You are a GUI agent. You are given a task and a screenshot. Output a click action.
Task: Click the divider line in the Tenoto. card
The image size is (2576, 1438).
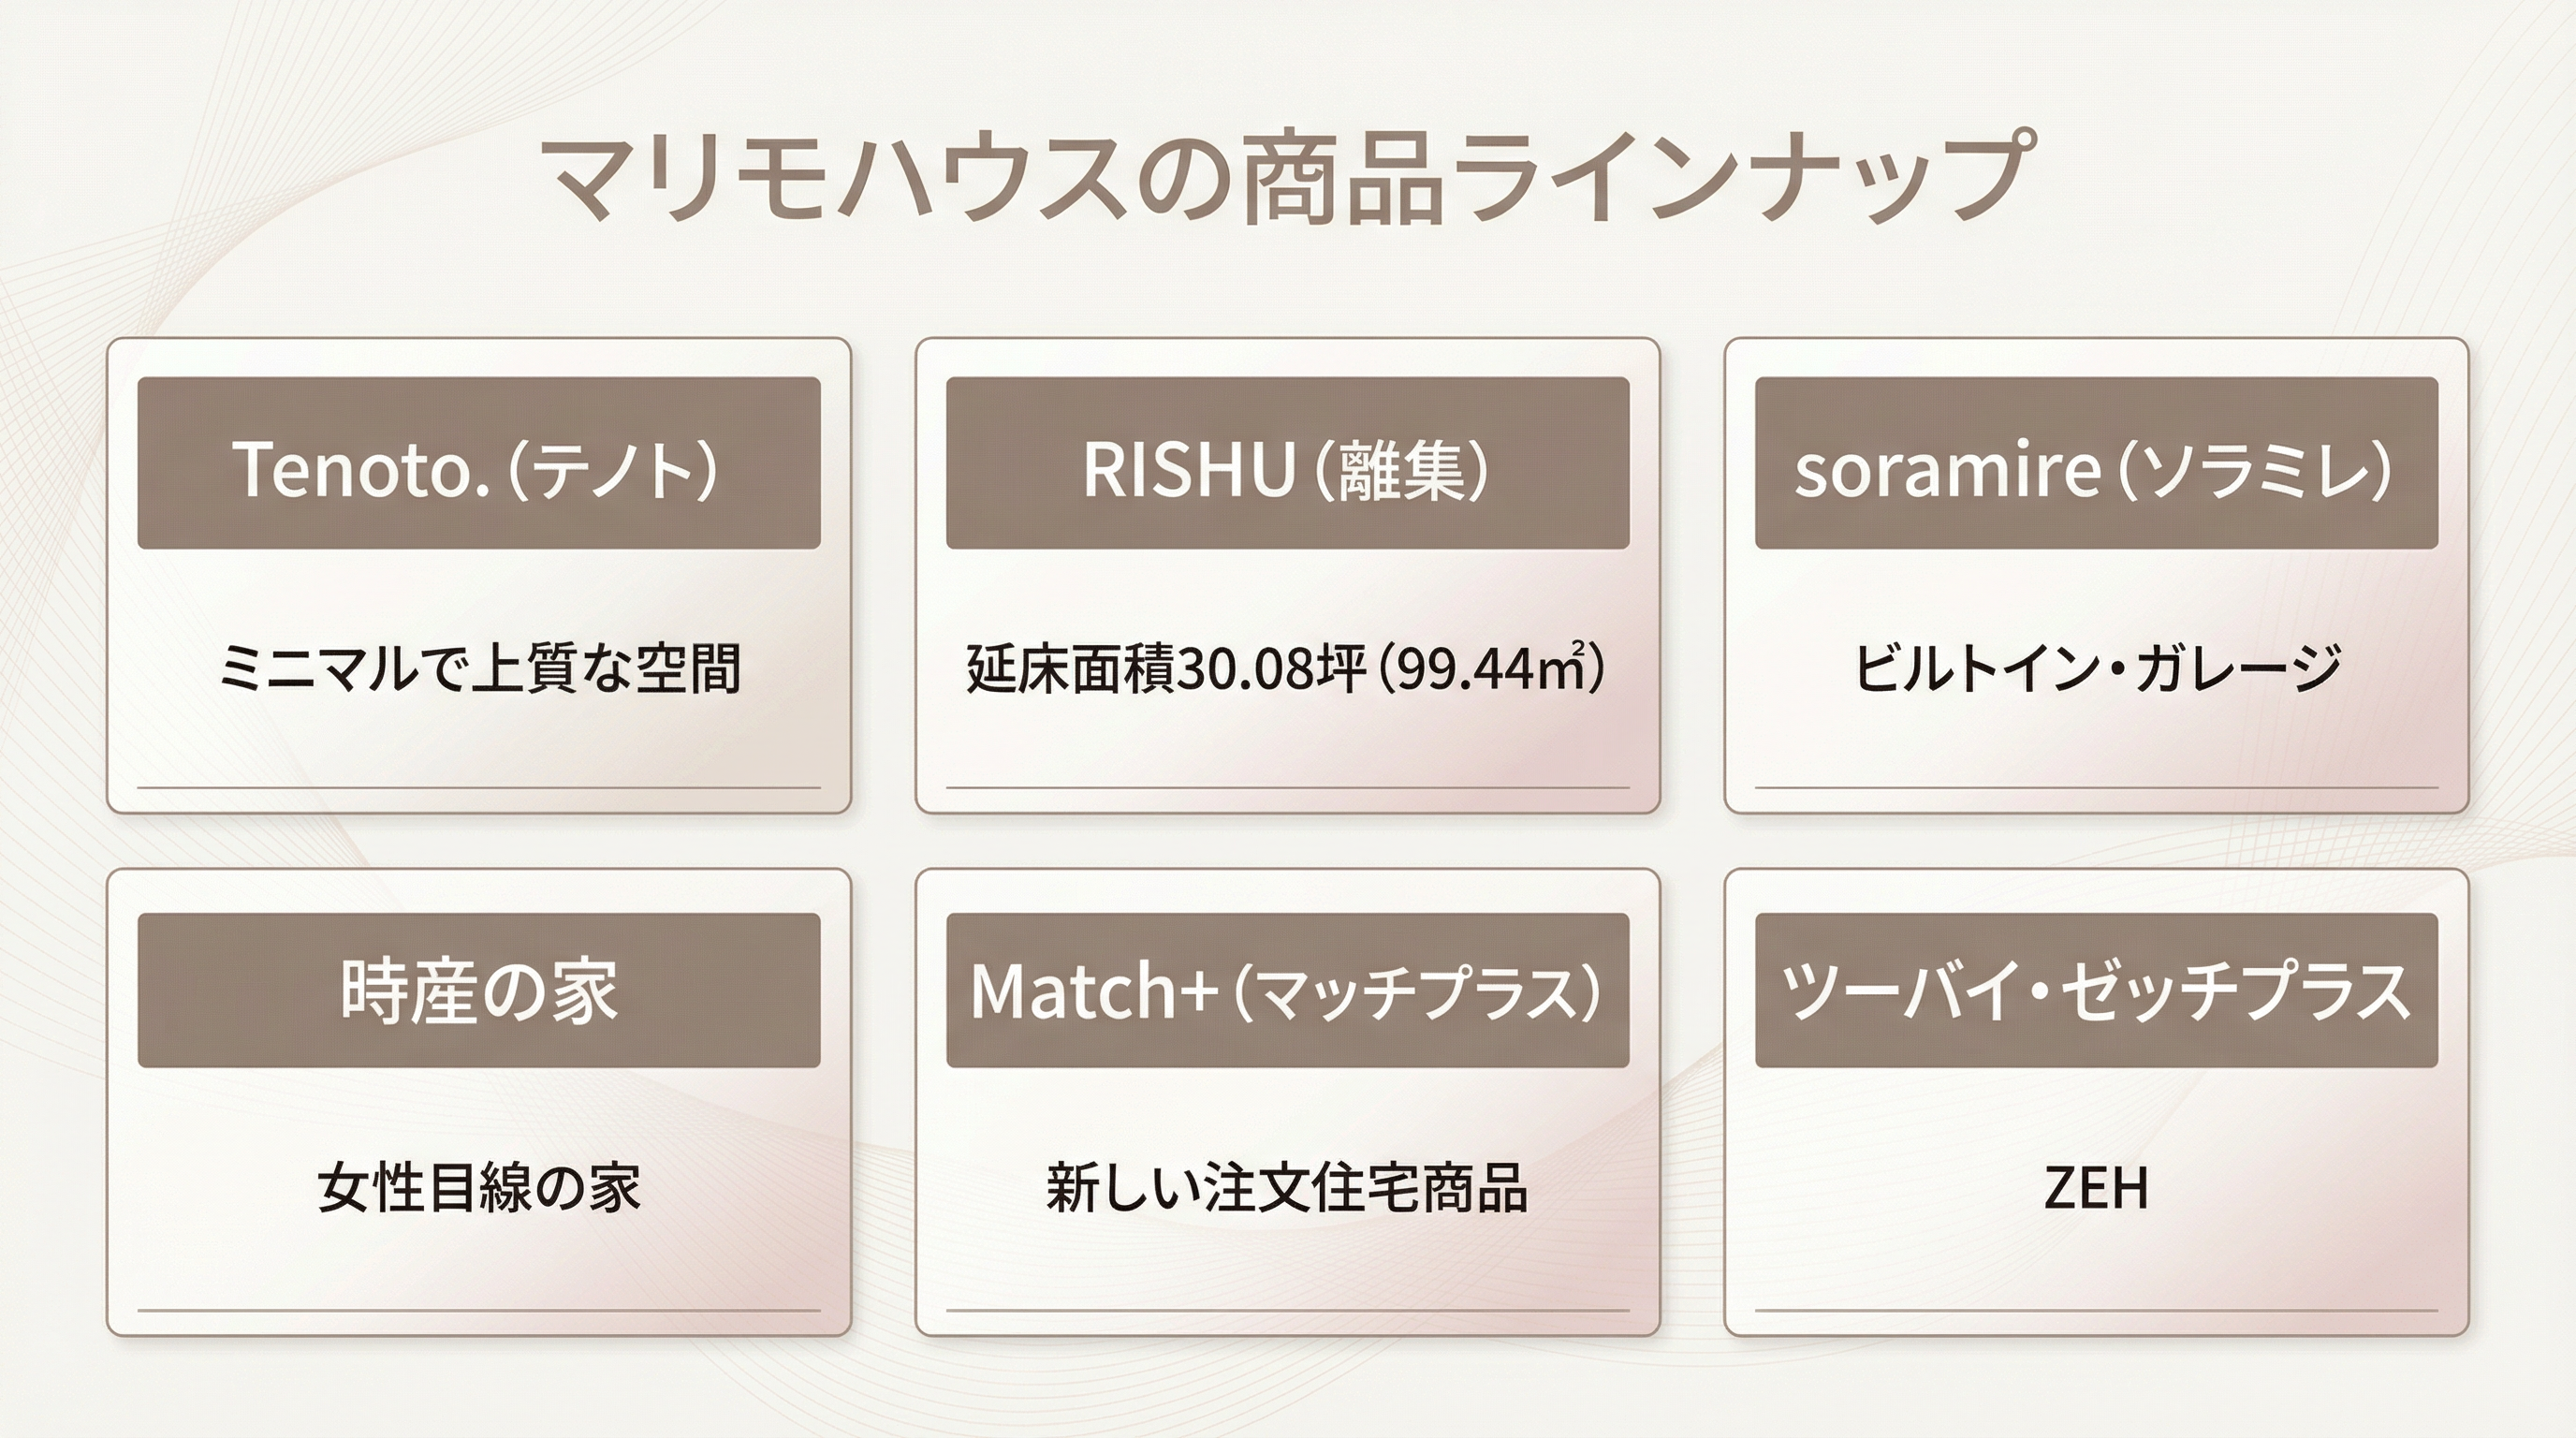click(478, 788)
